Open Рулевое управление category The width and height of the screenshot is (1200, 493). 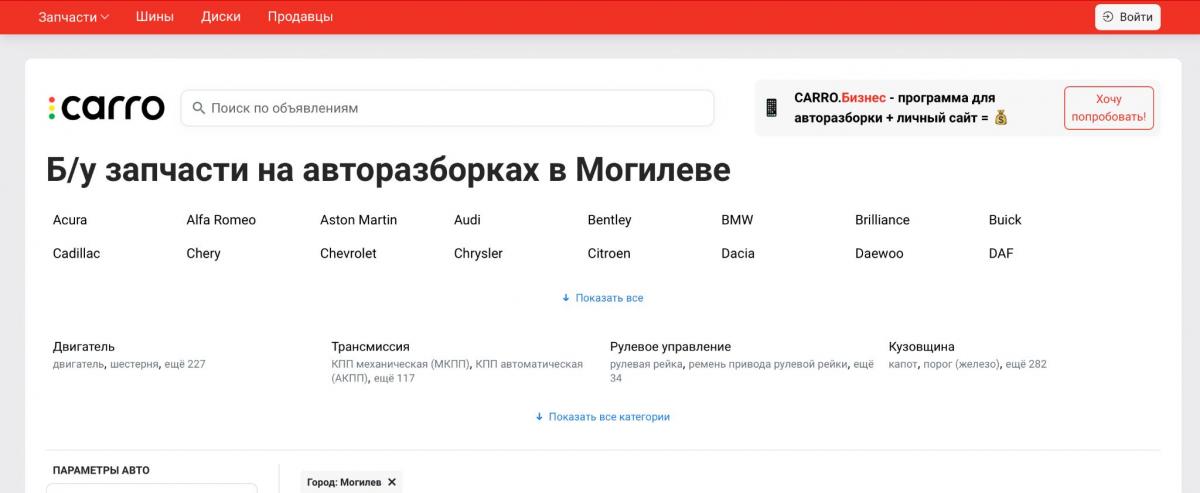click(670, 347)
